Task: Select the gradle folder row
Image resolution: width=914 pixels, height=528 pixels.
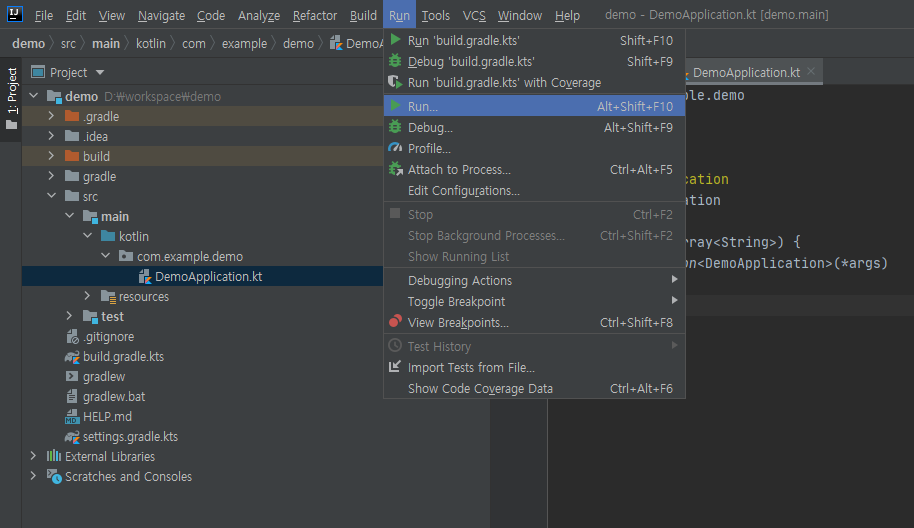Action: 203,176
